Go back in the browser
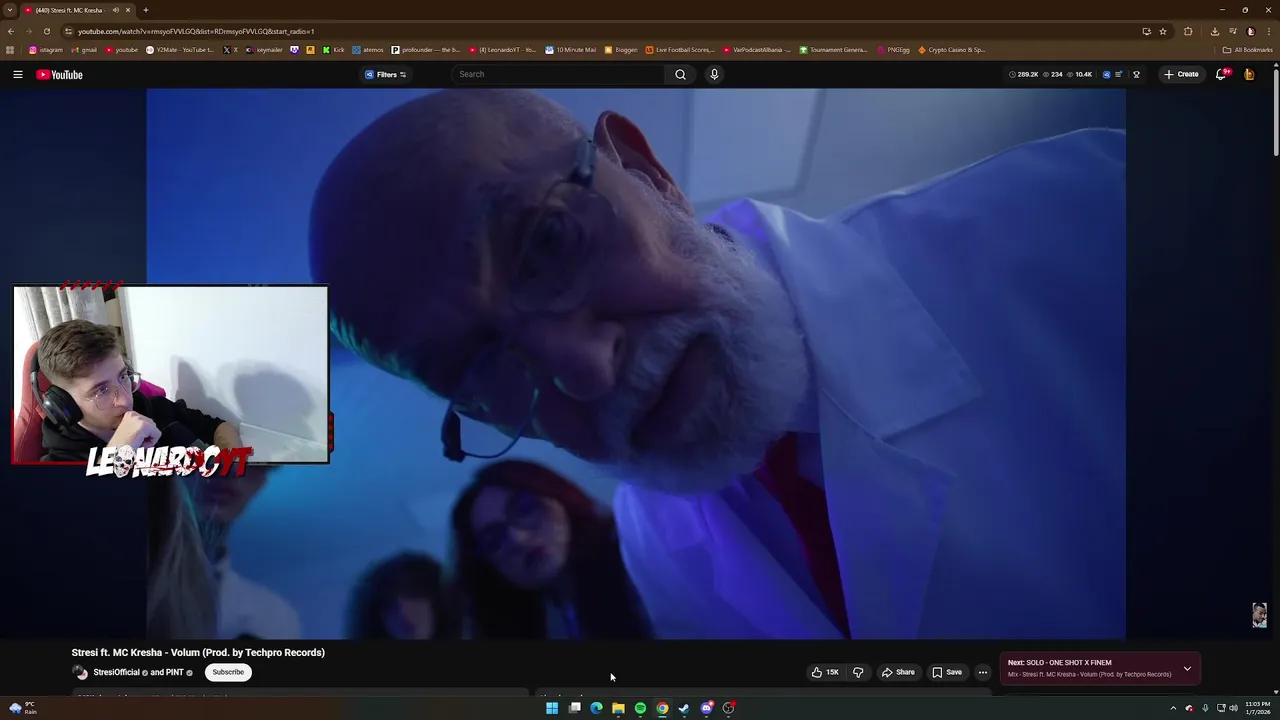Viewport: 1280px width, 720px height. tap(11, 31)
